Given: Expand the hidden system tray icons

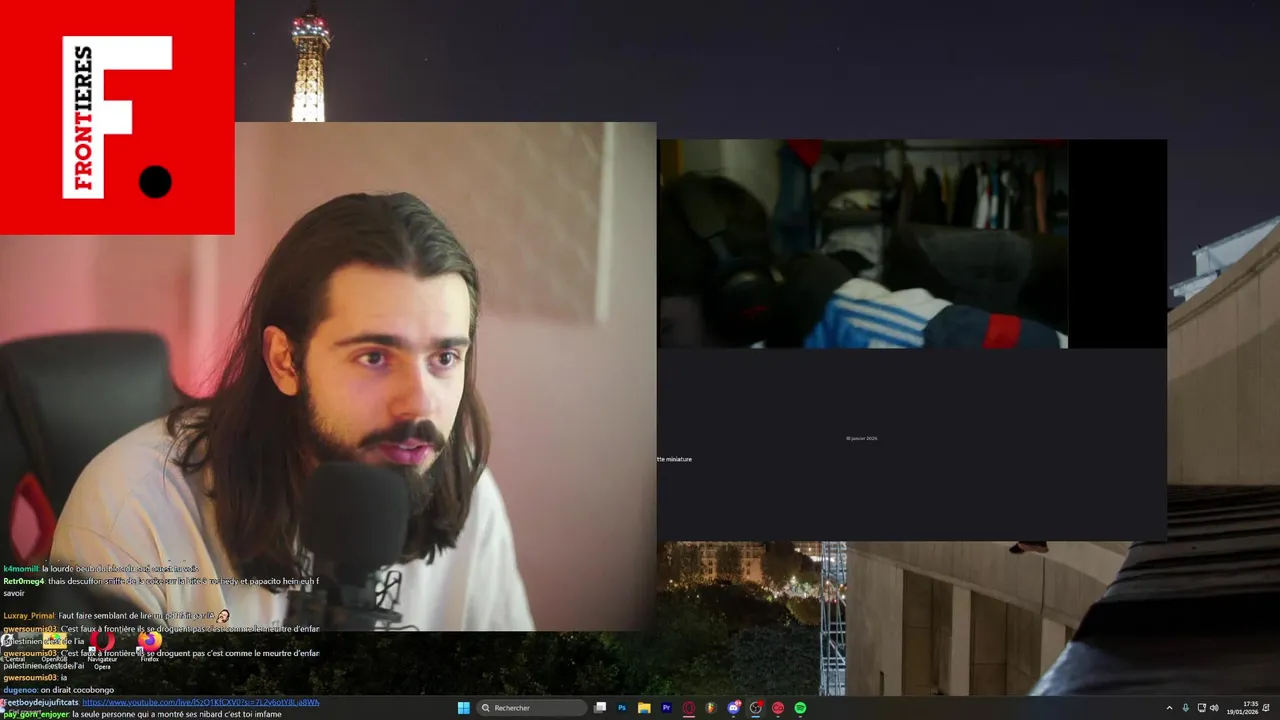Looking at the screenshot, I should 1169,708.
